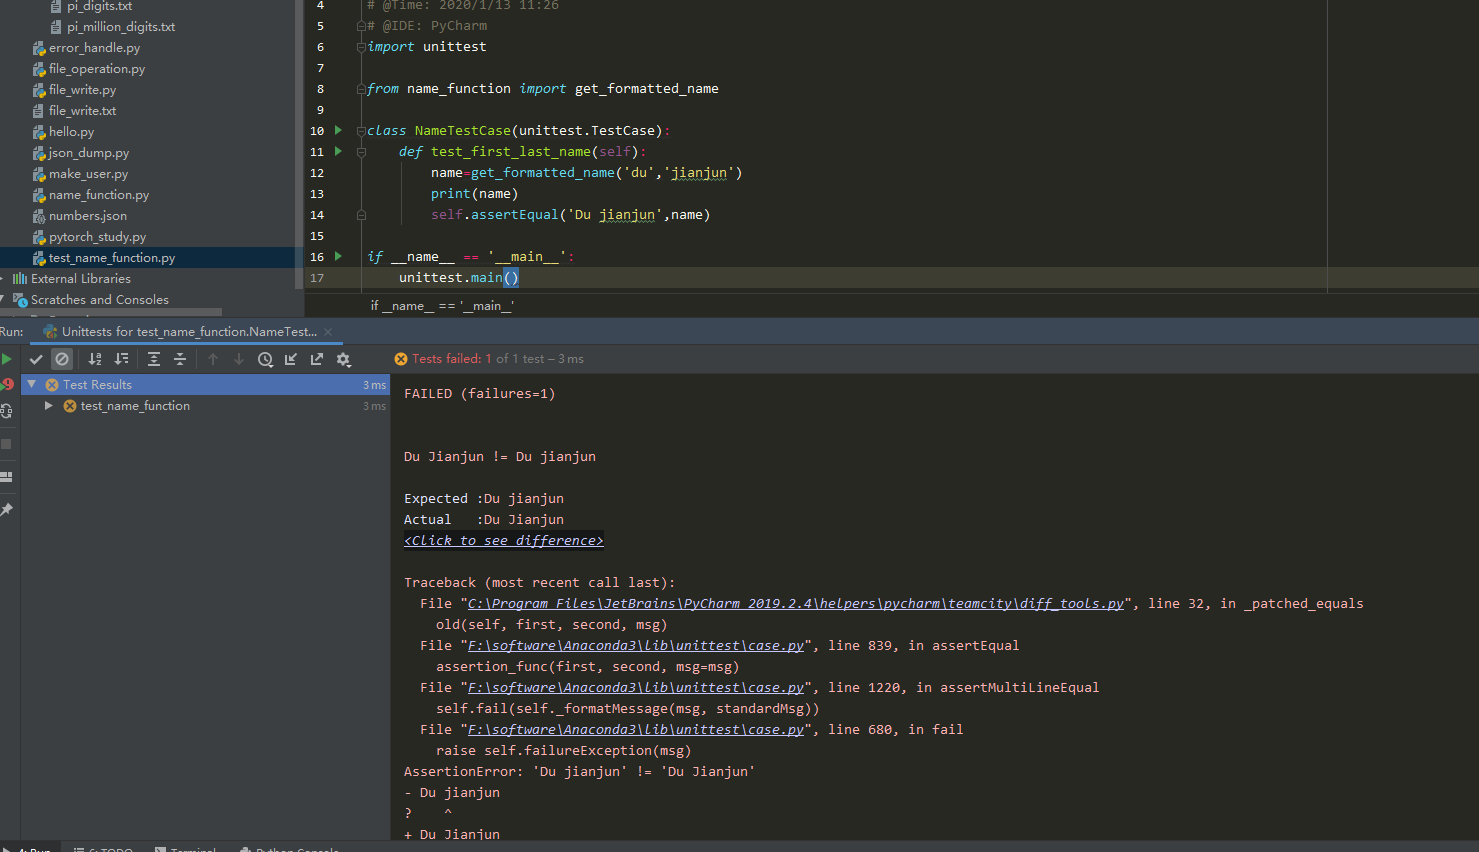
Task: Click External Libraries bar-chart icon
Action: [x=20, y=279]
